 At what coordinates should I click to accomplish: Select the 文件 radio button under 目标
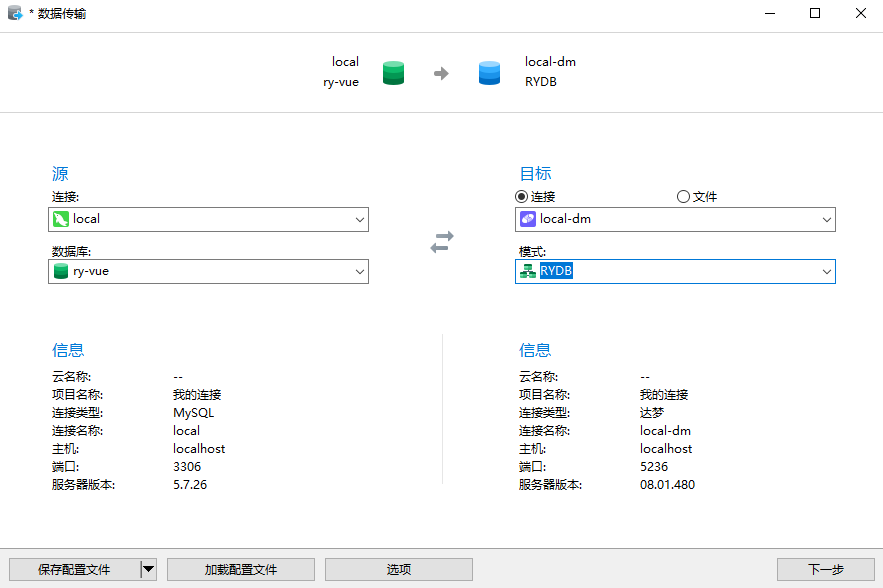(x=683, y=196)
